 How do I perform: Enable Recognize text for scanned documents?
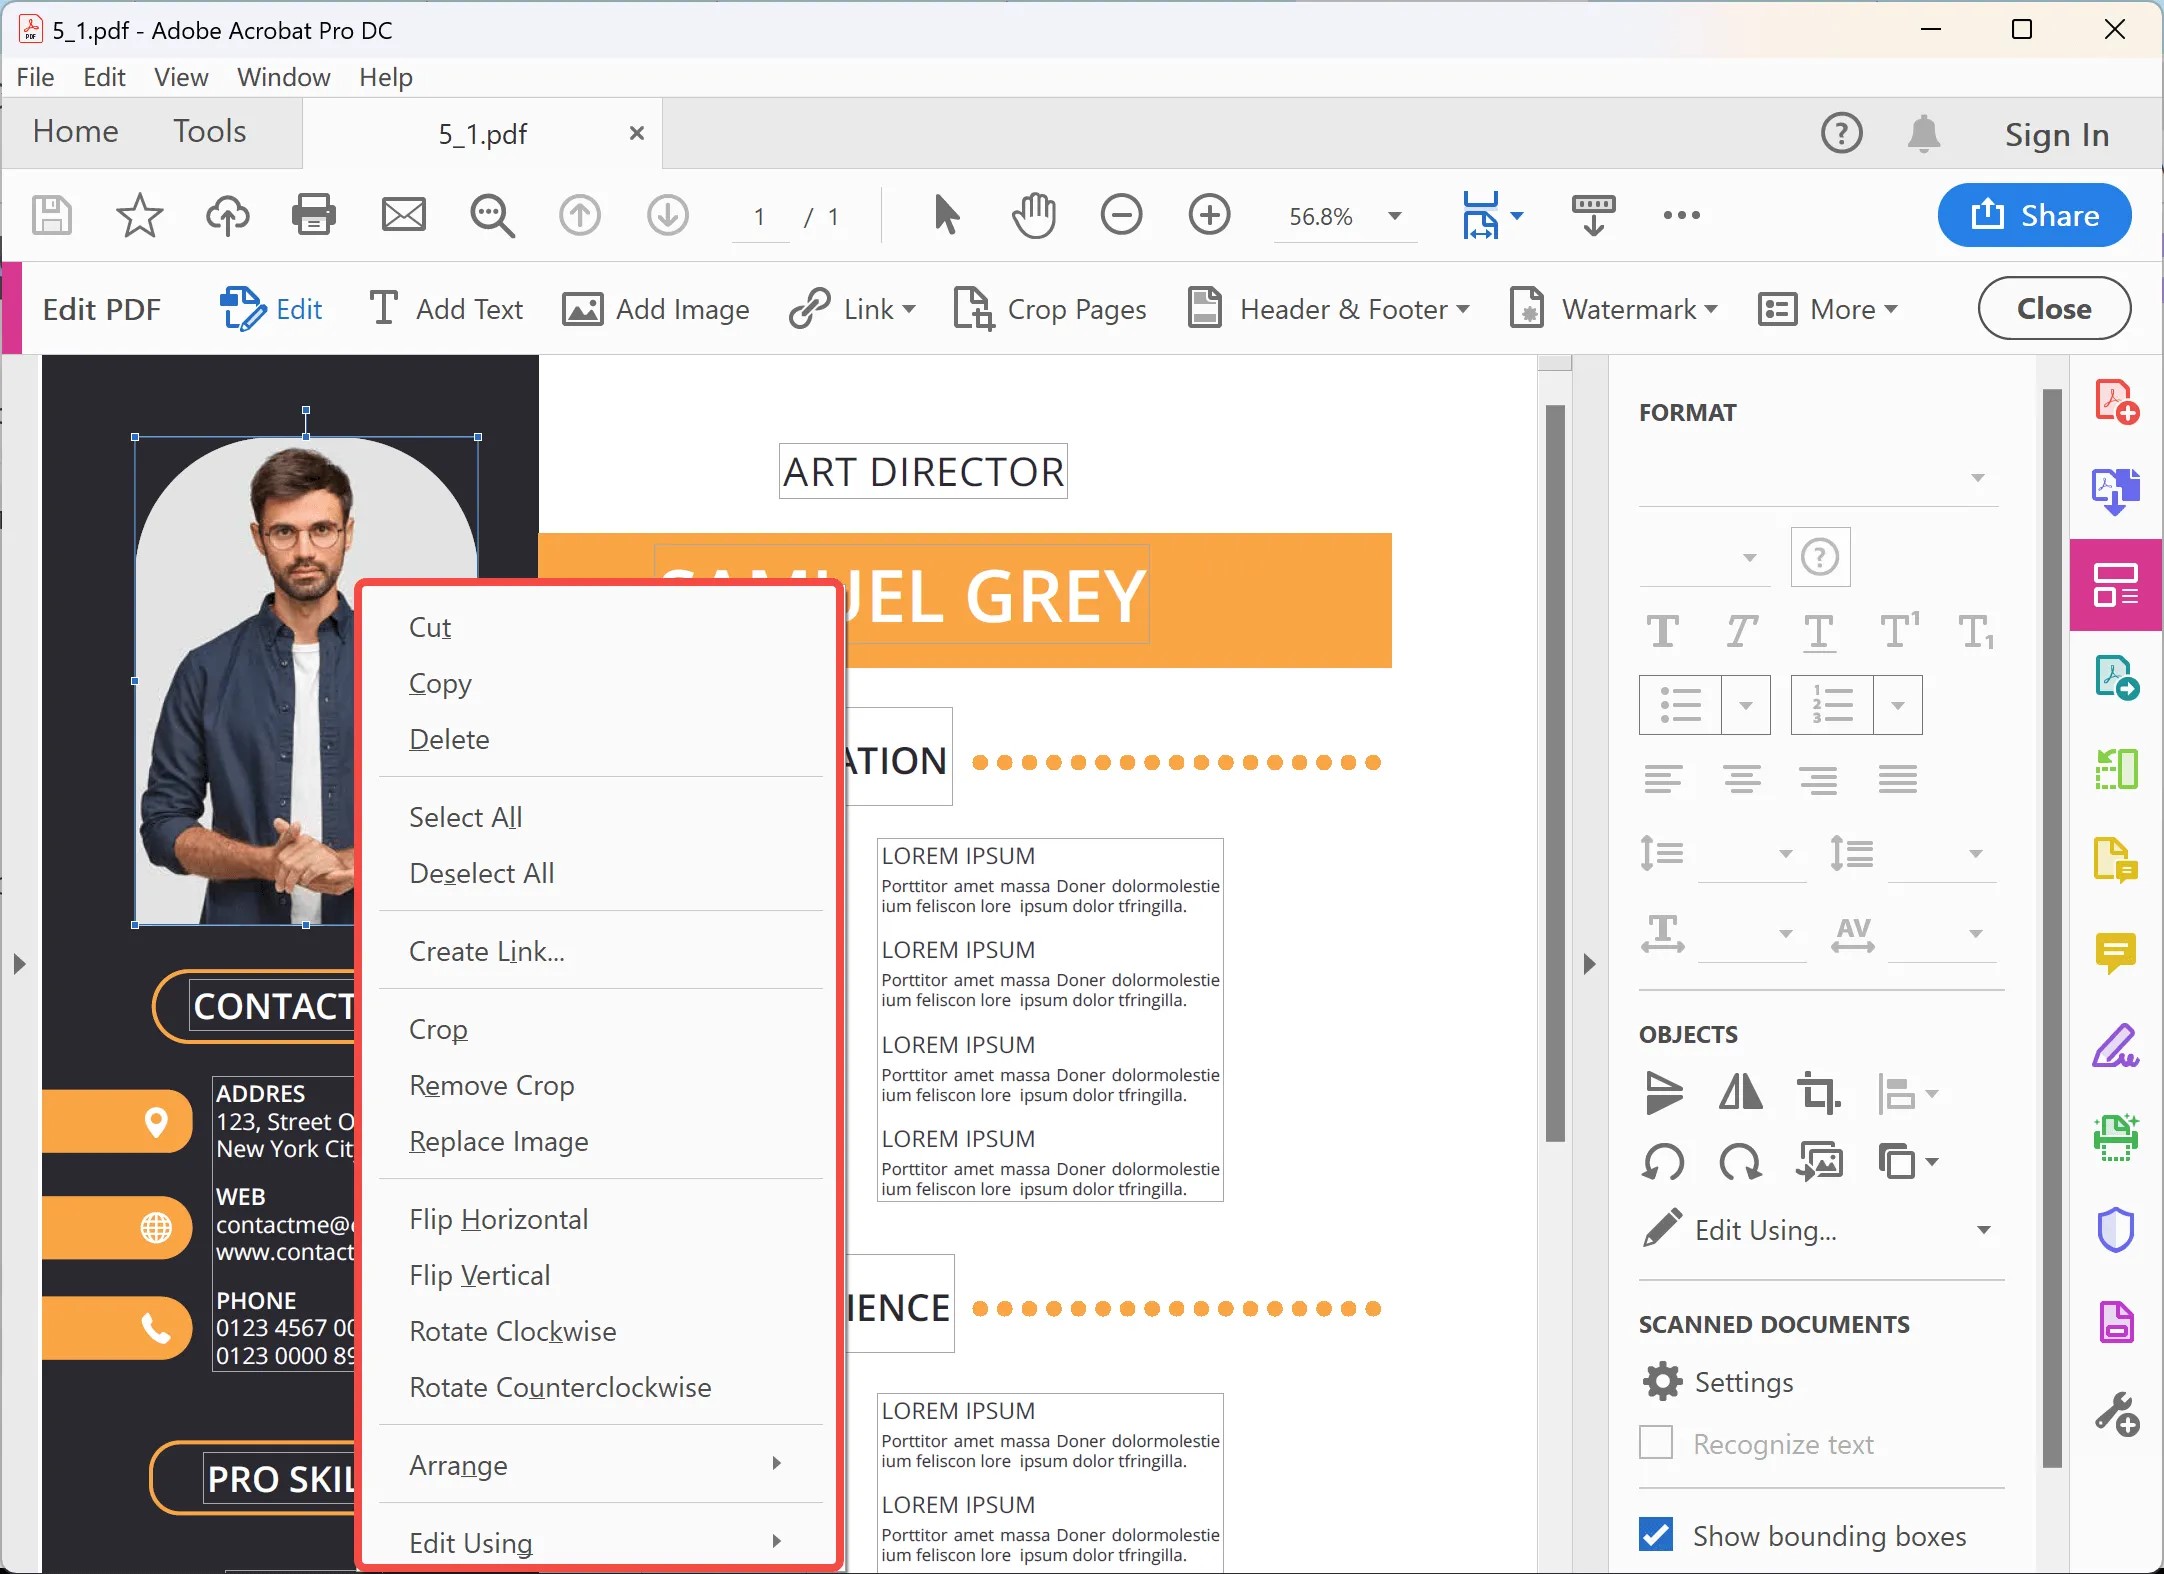[x=1655, y=1443]
